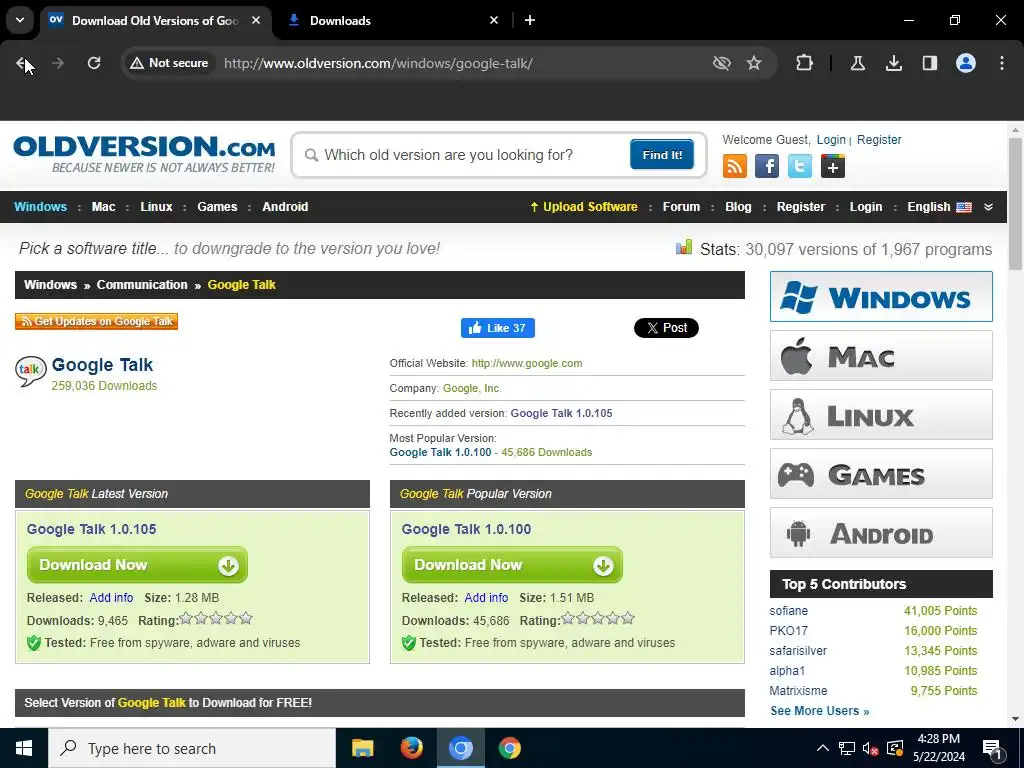Select English language option
This screenshot has height=768, width=1024.
pos(939,207)
